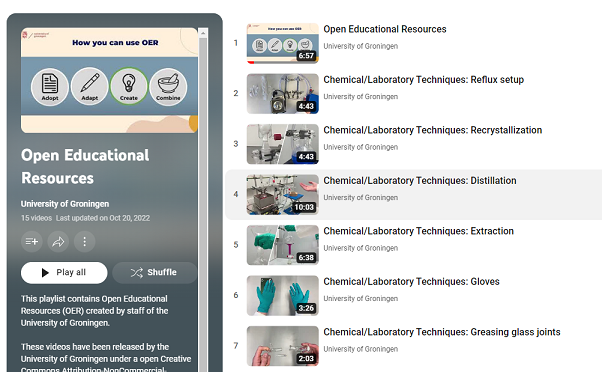Viewport: 602px width, 372px height.
Task: Click University of Groningen under Gloves
Action: tap(361, 299)
